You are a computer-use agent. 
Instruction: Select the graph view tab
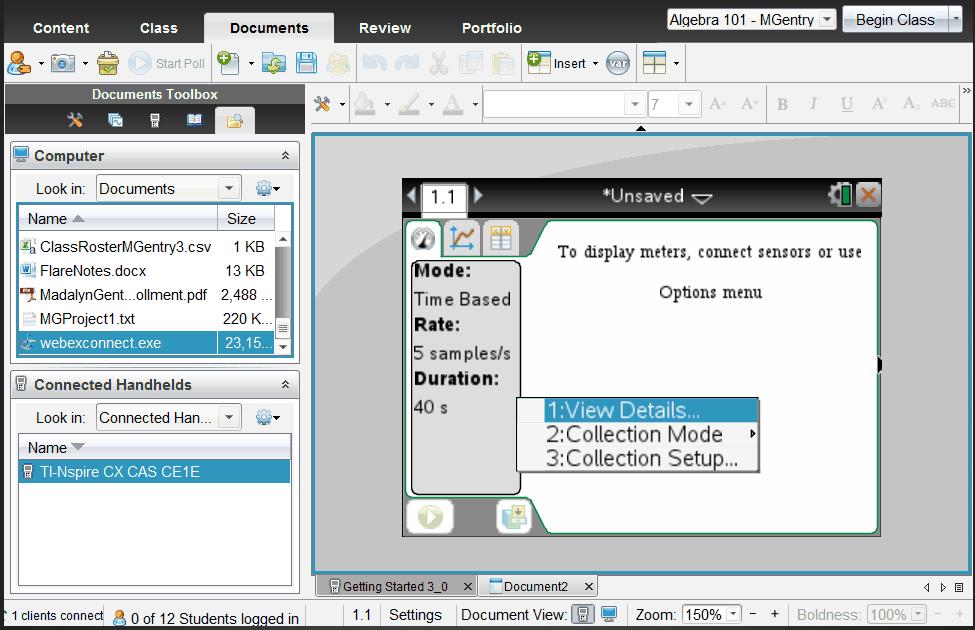461,238
